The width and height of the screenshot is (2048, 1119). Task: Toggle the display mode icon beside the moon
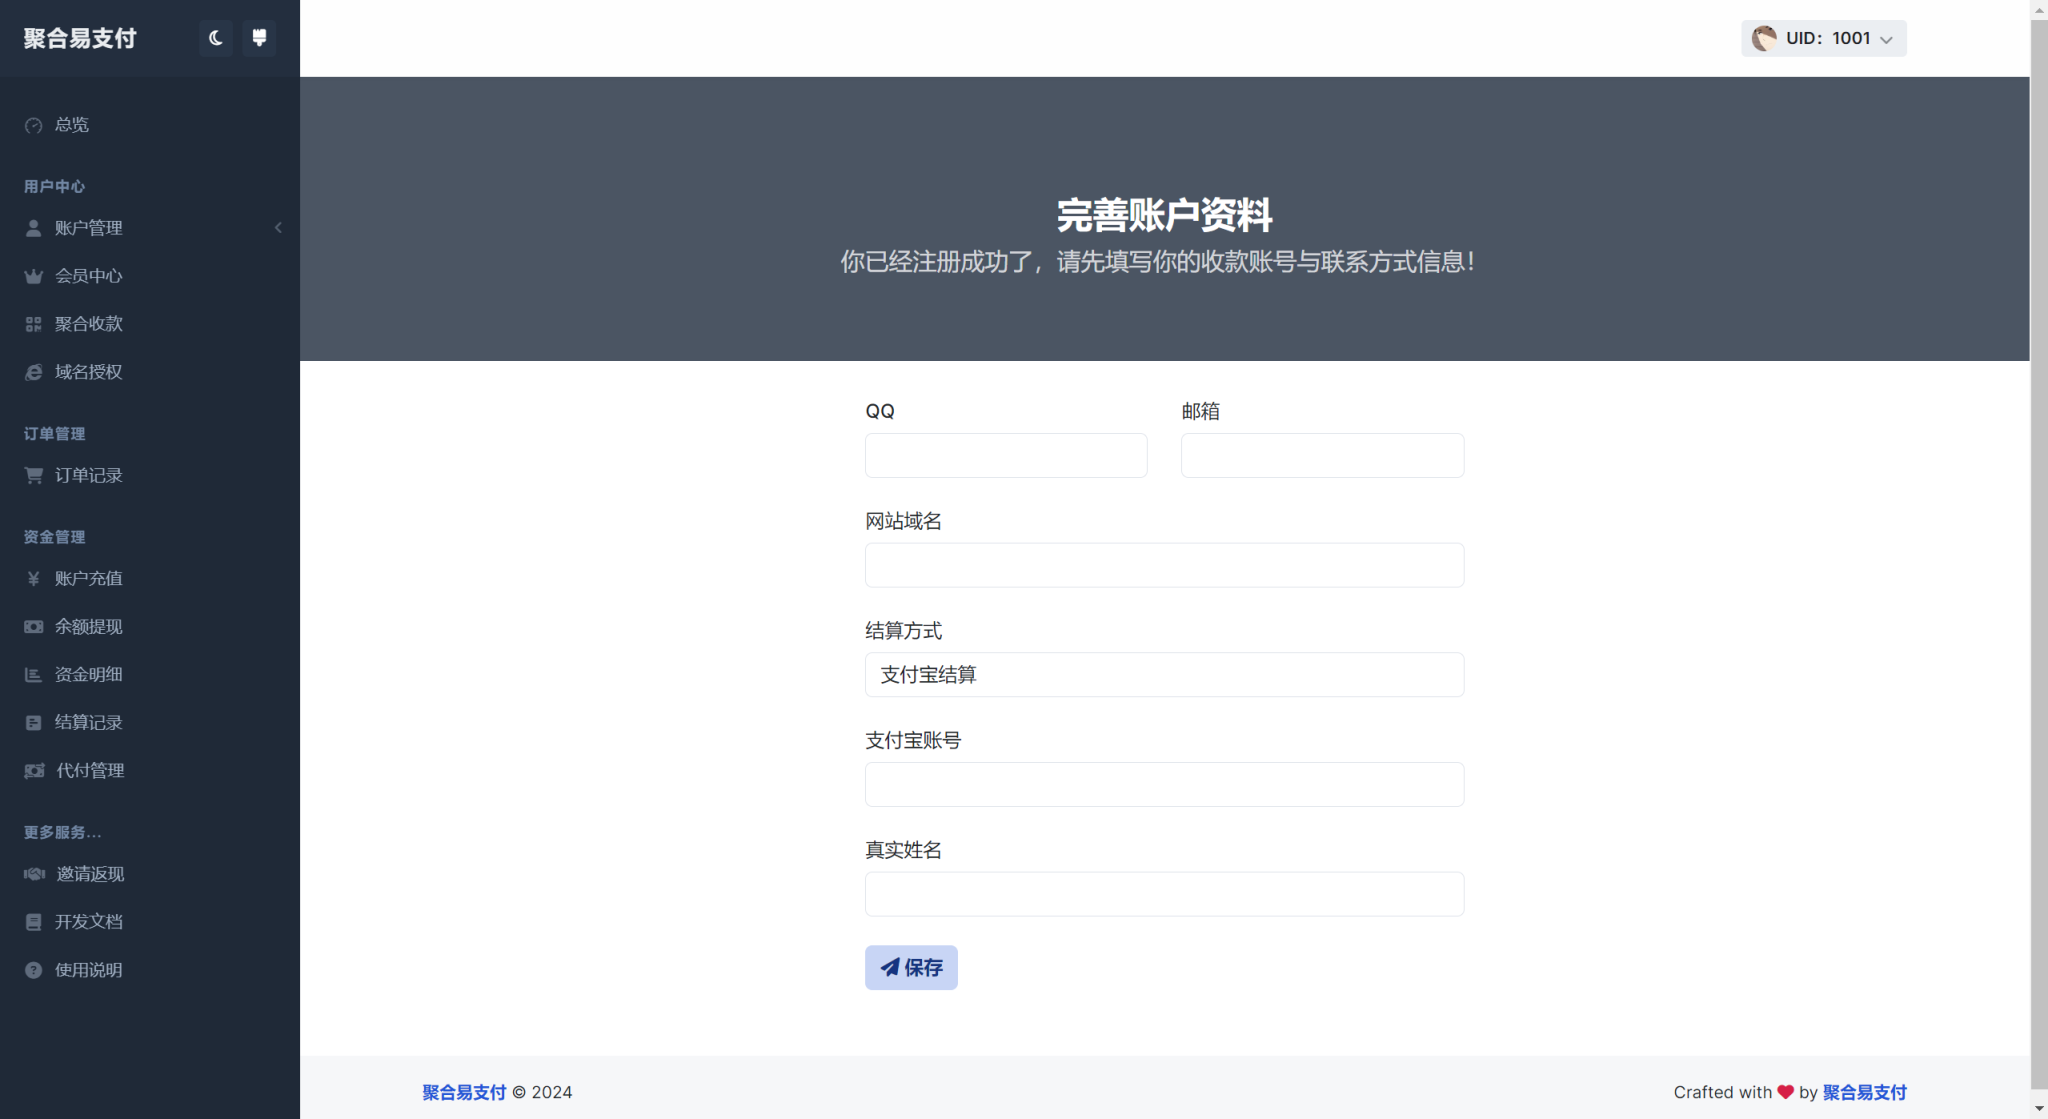tap(259, 37)
